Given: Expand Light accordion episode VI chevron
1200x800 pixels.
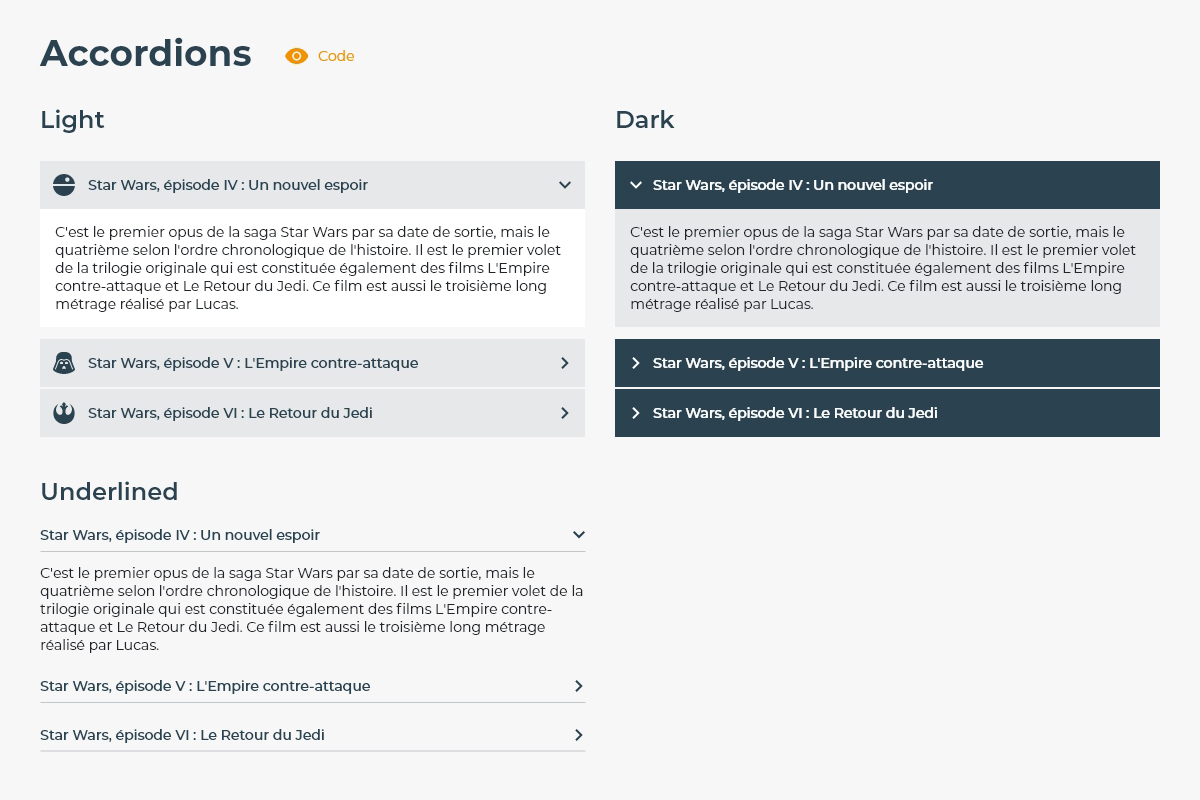Looking at the screenshot, I should [x=565, y=413].
